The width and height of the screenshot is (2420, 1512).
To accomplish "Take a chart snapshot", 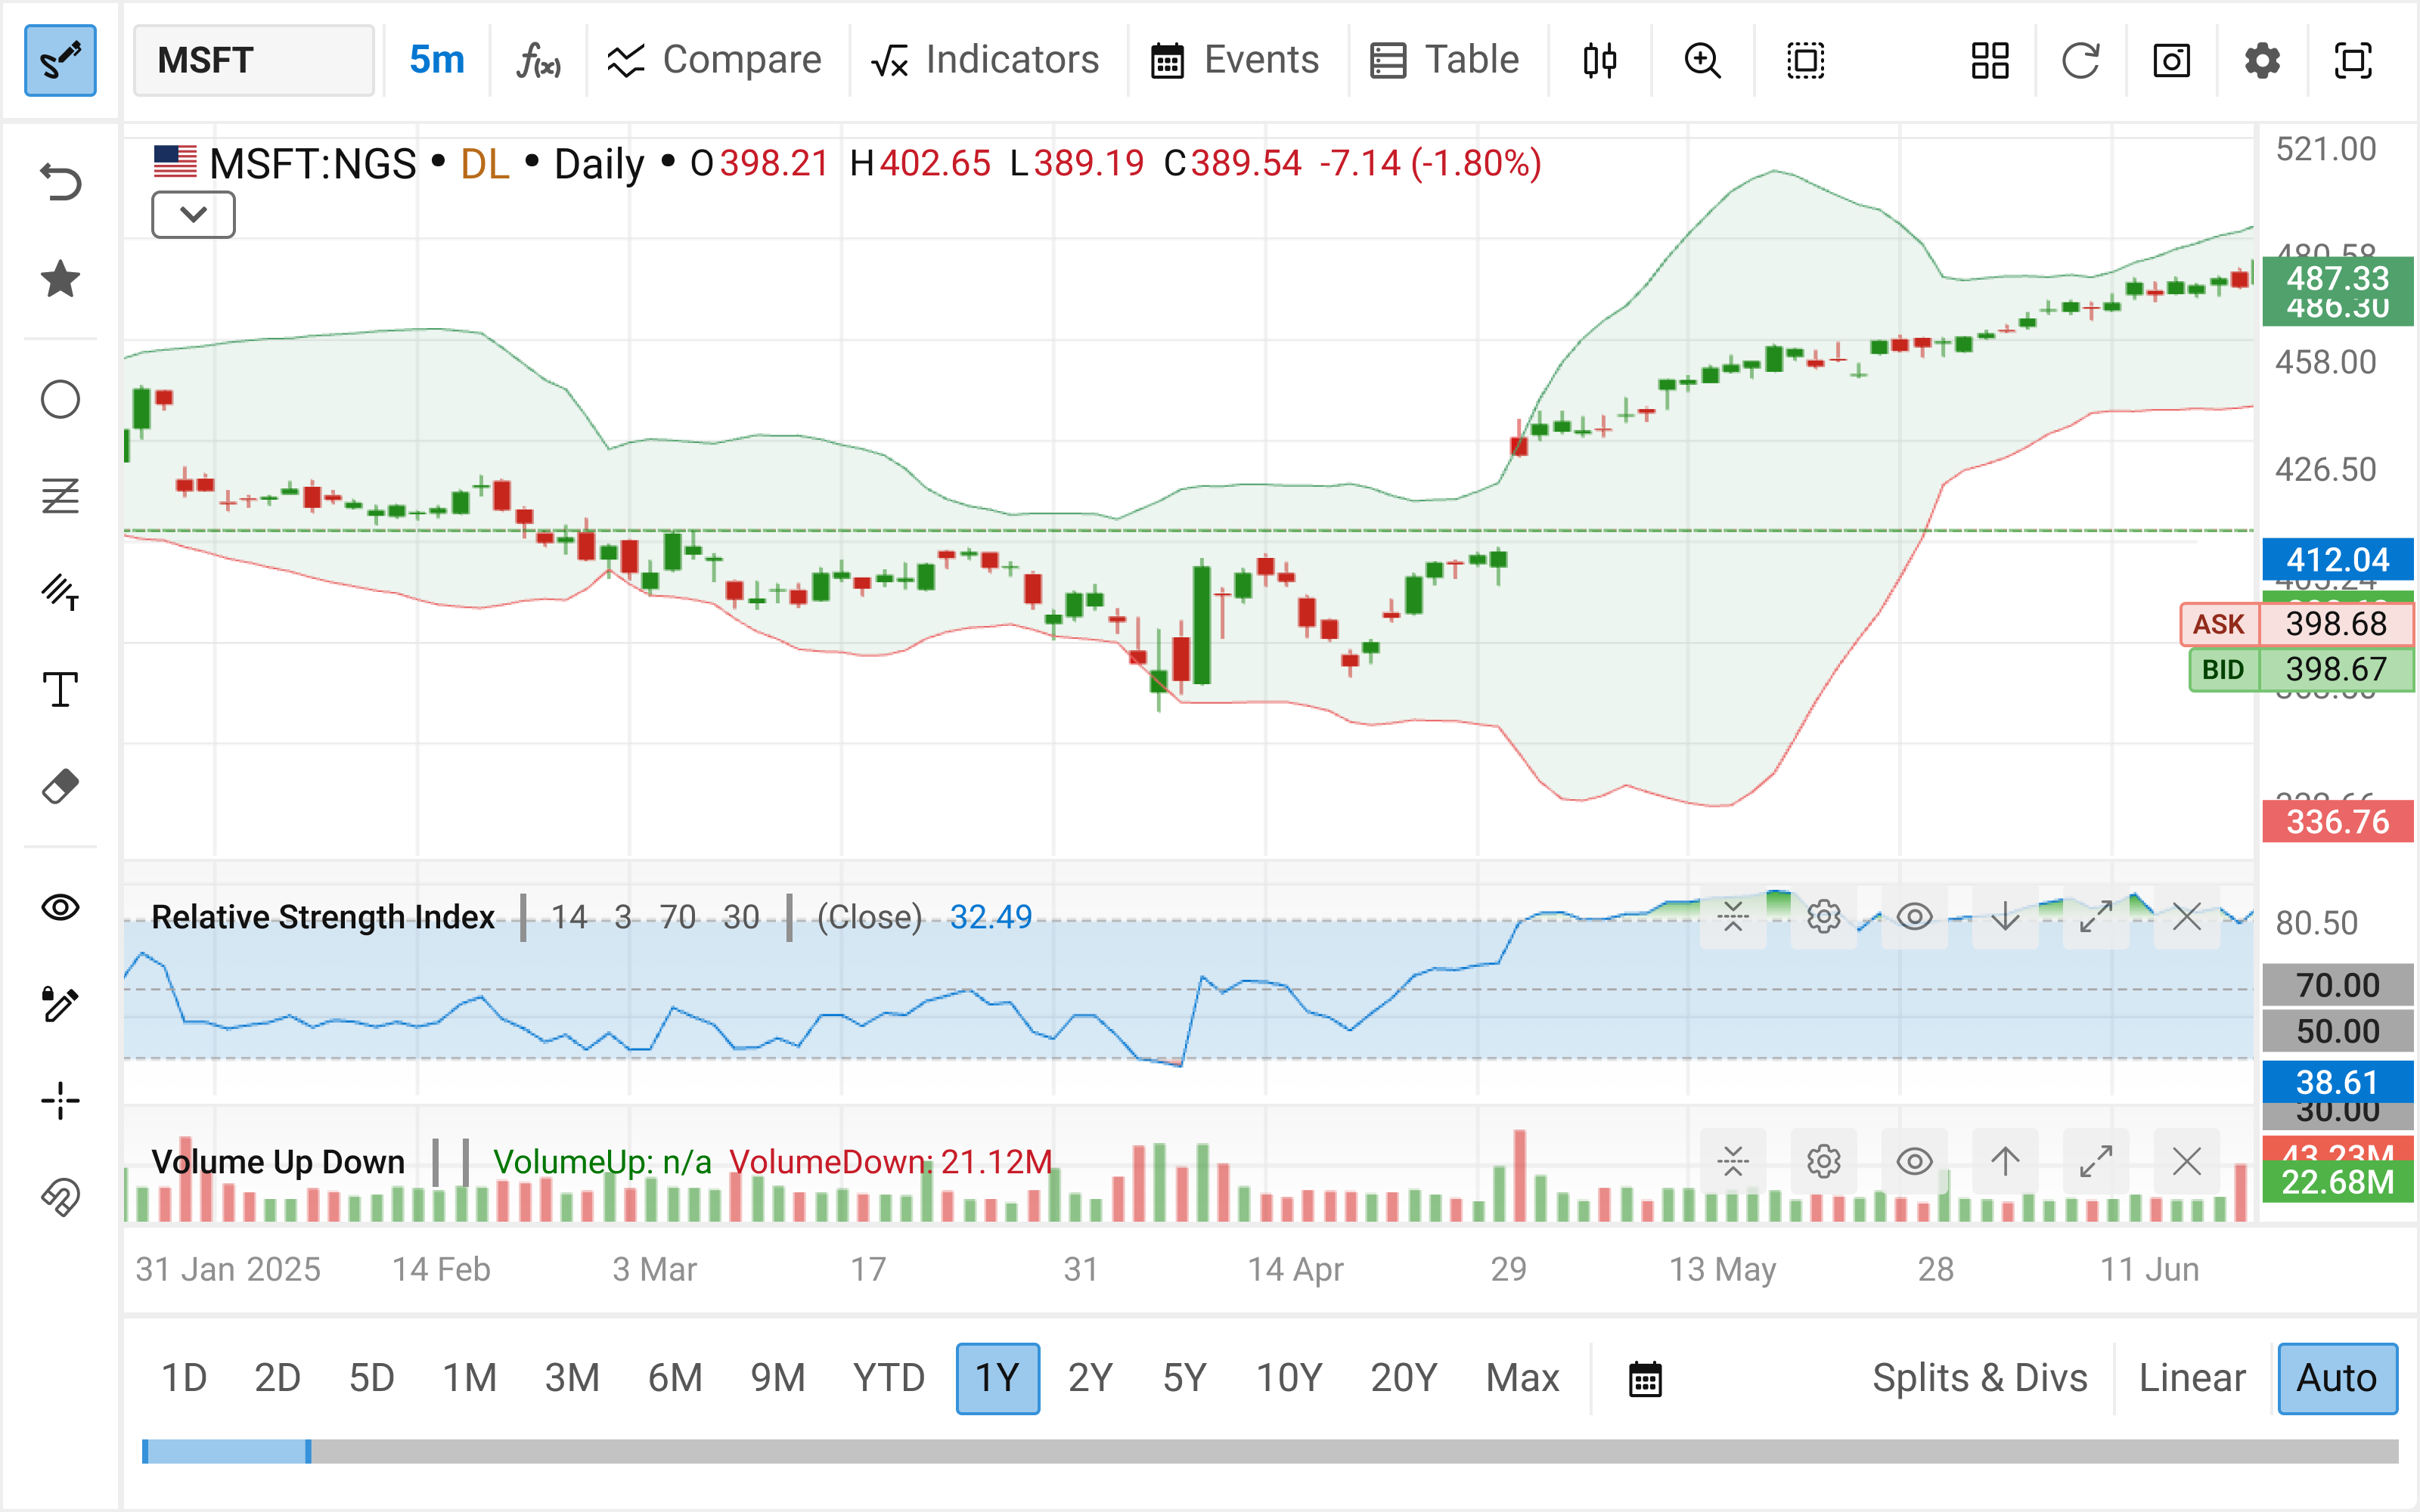I will [2172, 60].
